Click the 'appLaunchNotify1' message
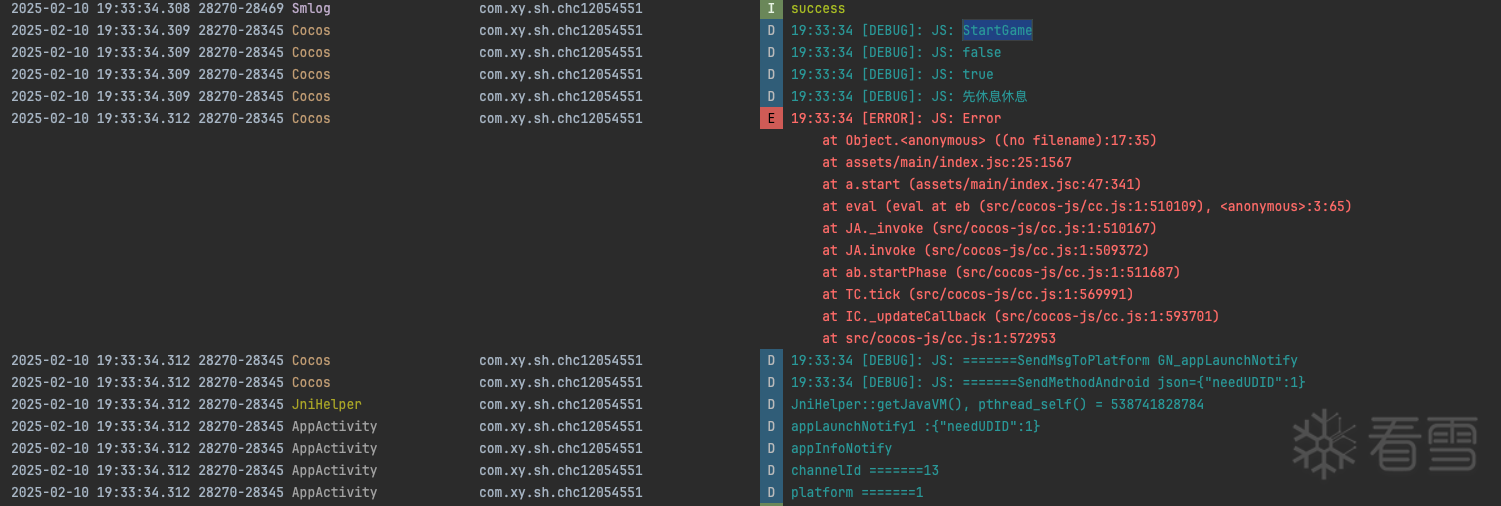 click(915, 426)
